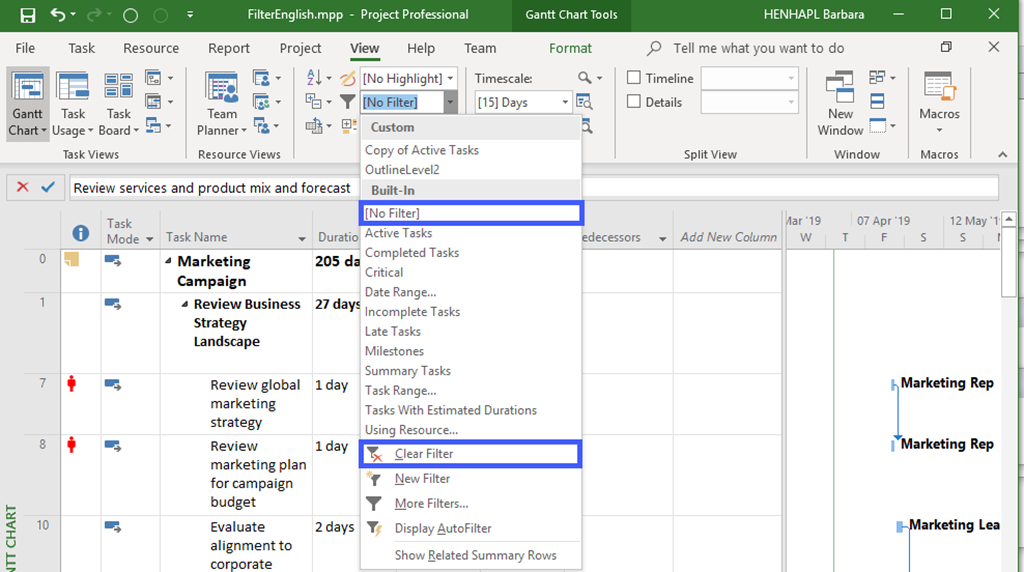Open the Task Board view
1024x572 pixels.
click(x=118, y=104)
